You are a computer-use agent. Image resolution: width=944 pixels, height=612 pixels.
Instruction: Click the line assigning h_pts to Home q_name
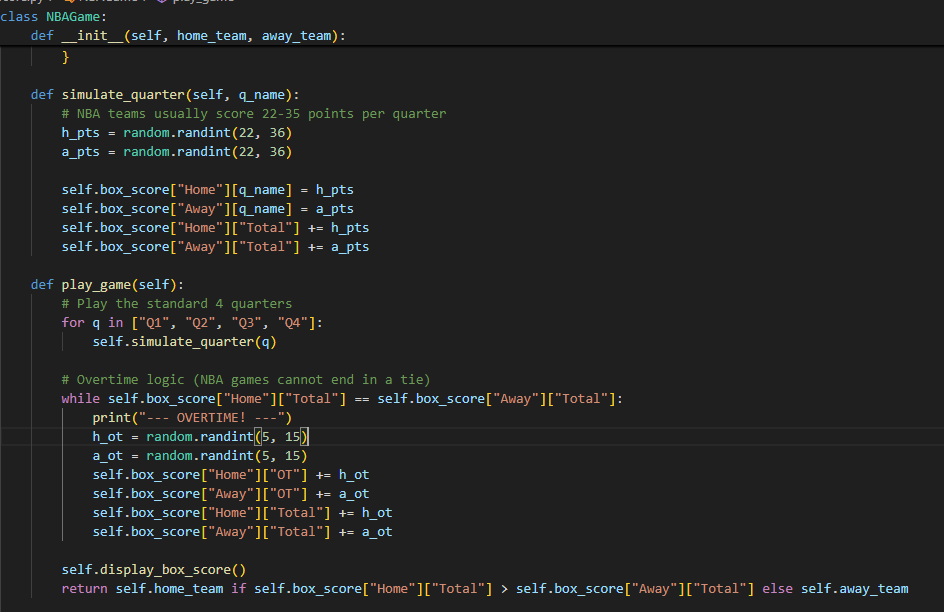tap(207, 190)
